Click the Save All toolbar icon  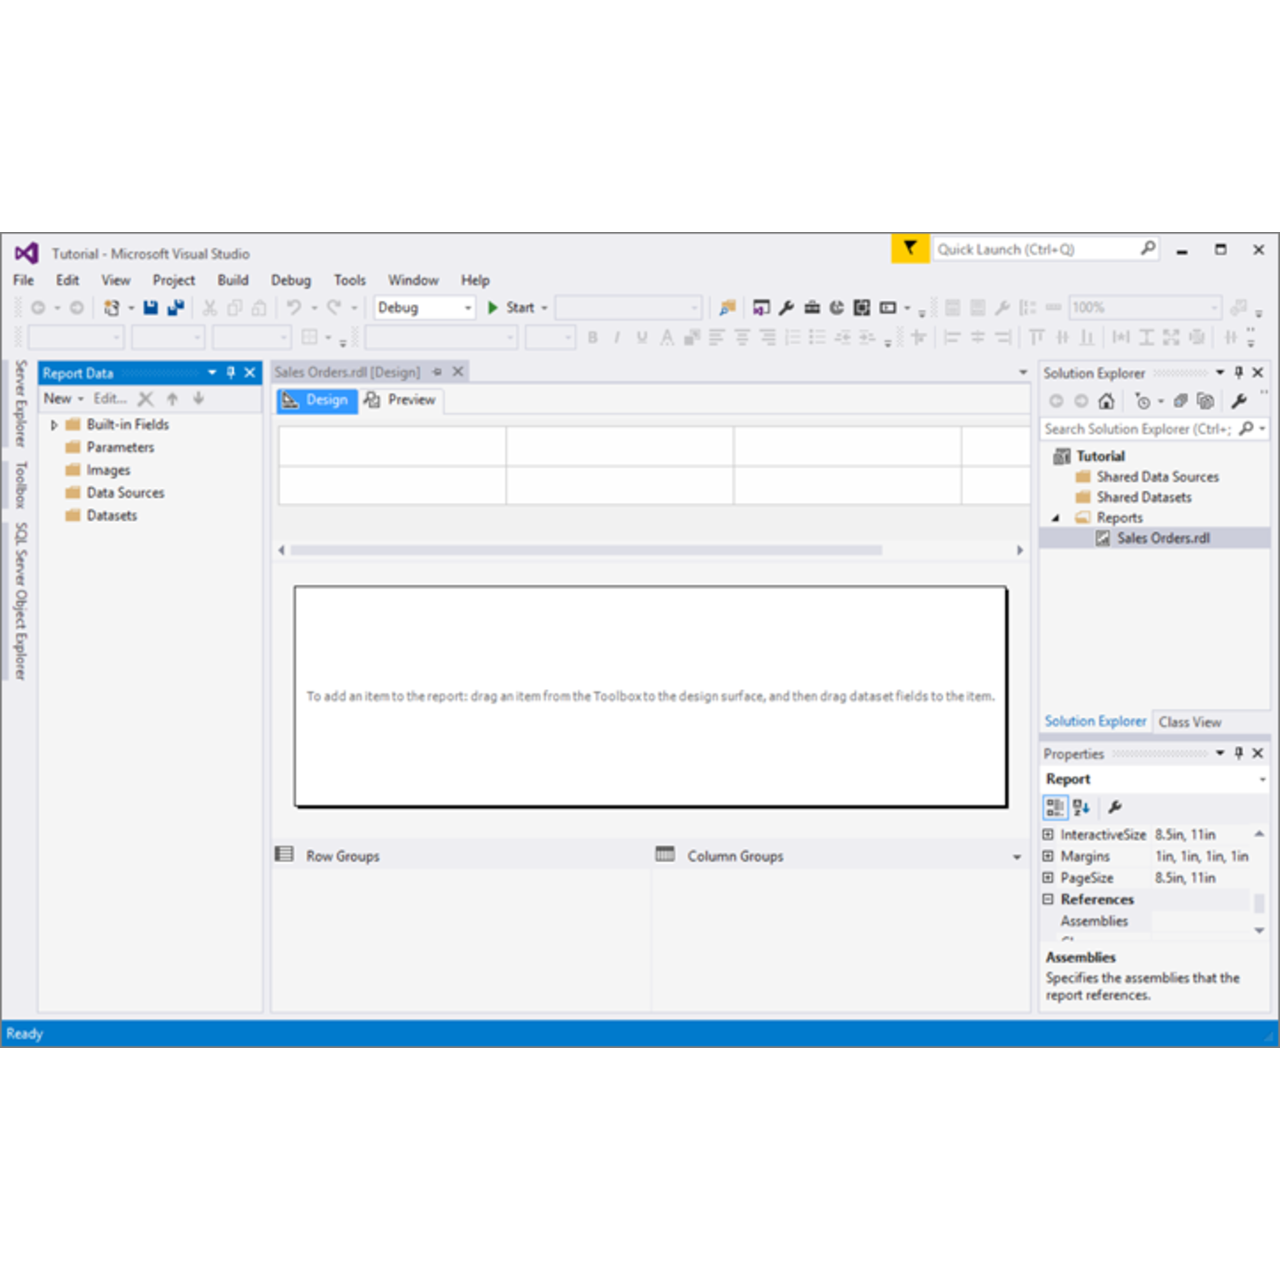click(176, 308)
